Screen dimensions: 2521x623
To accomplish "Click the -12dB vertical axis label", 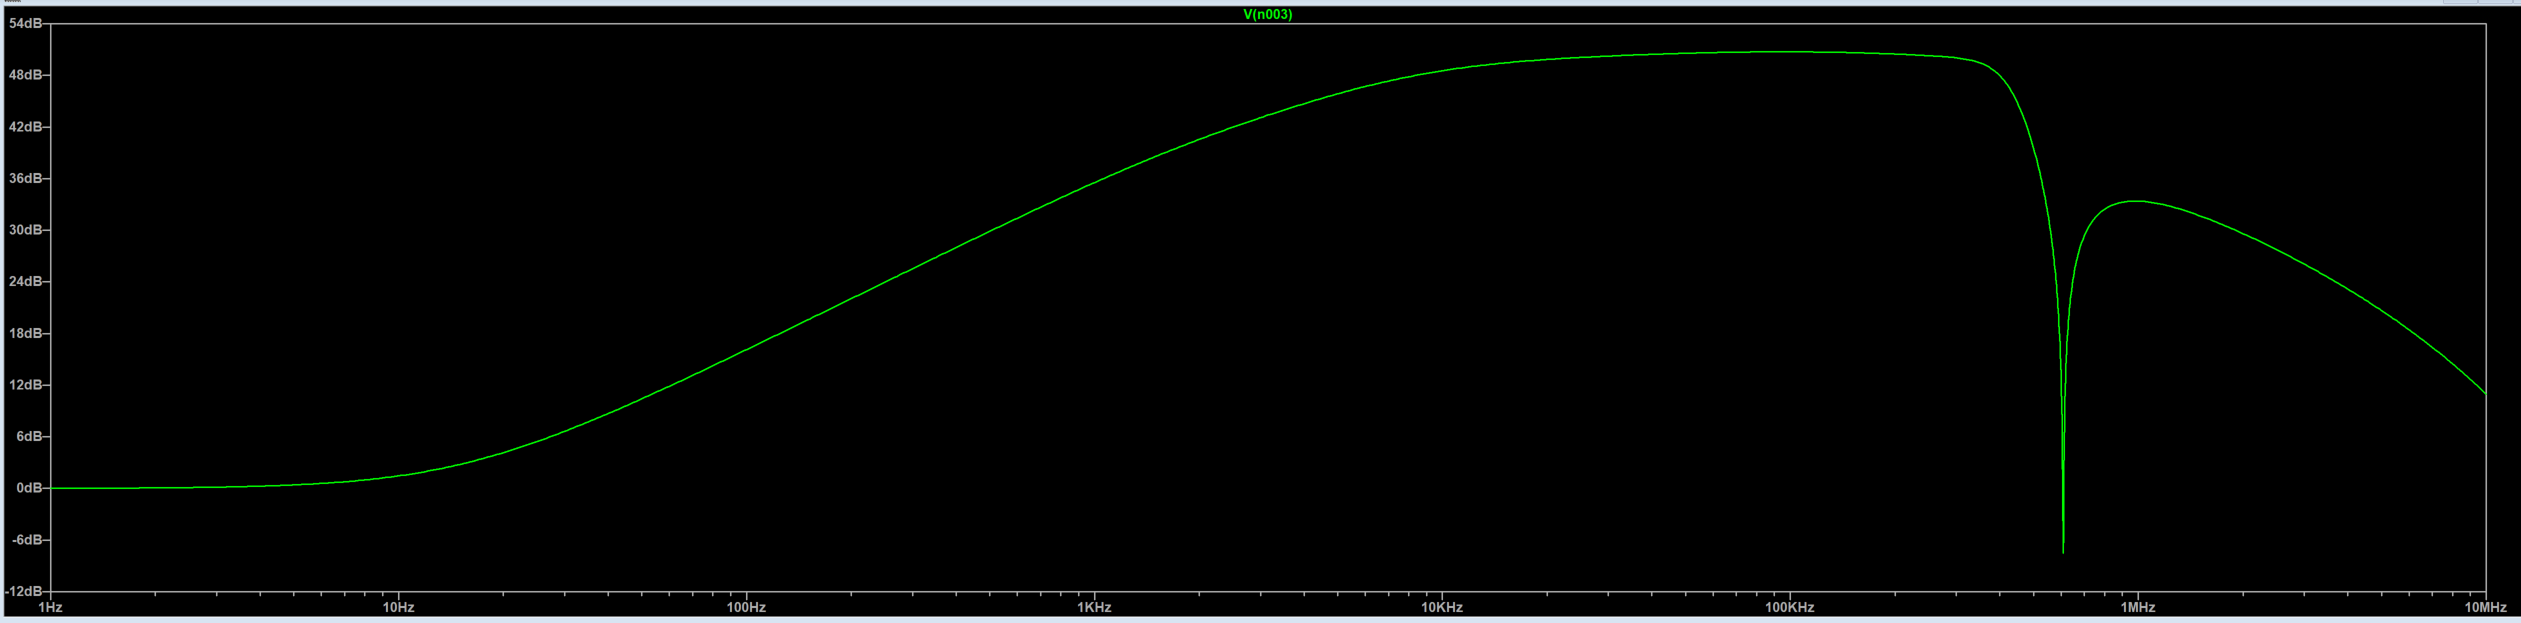I will click(23, 592).
